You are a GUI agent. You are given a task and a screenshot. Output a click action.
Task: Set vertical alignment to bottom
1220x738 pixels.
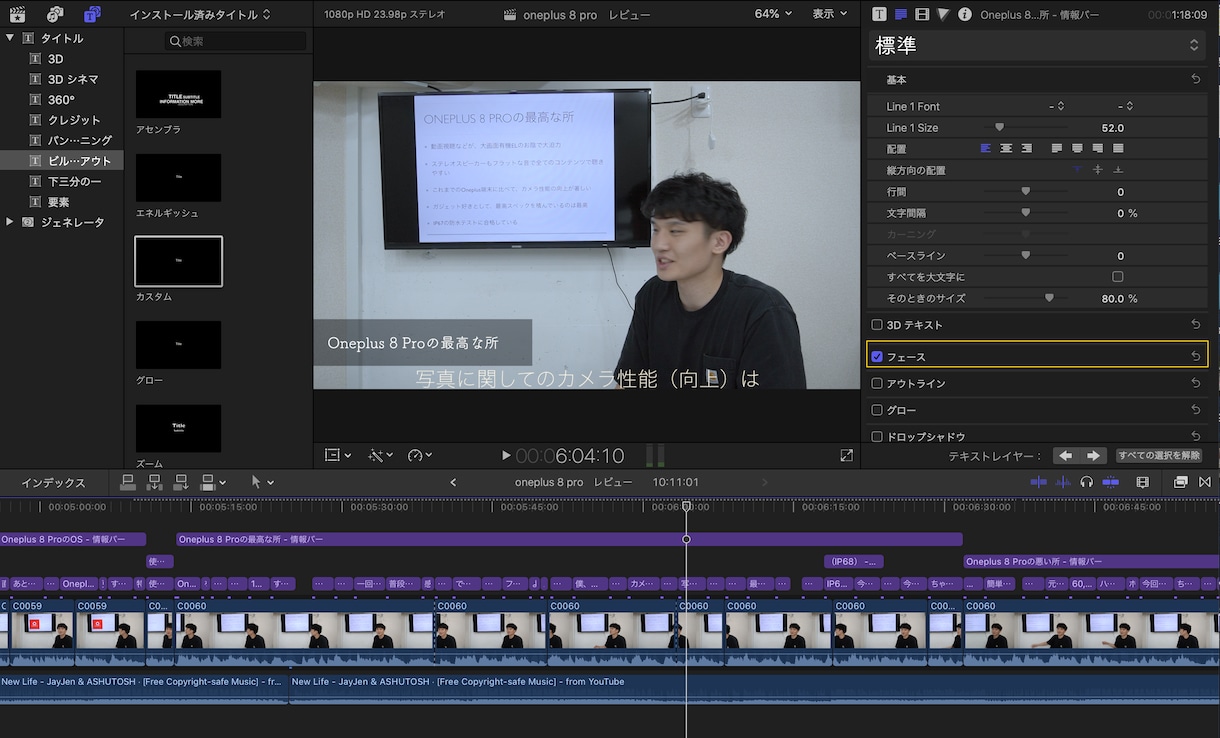(x=1118, y=170)
